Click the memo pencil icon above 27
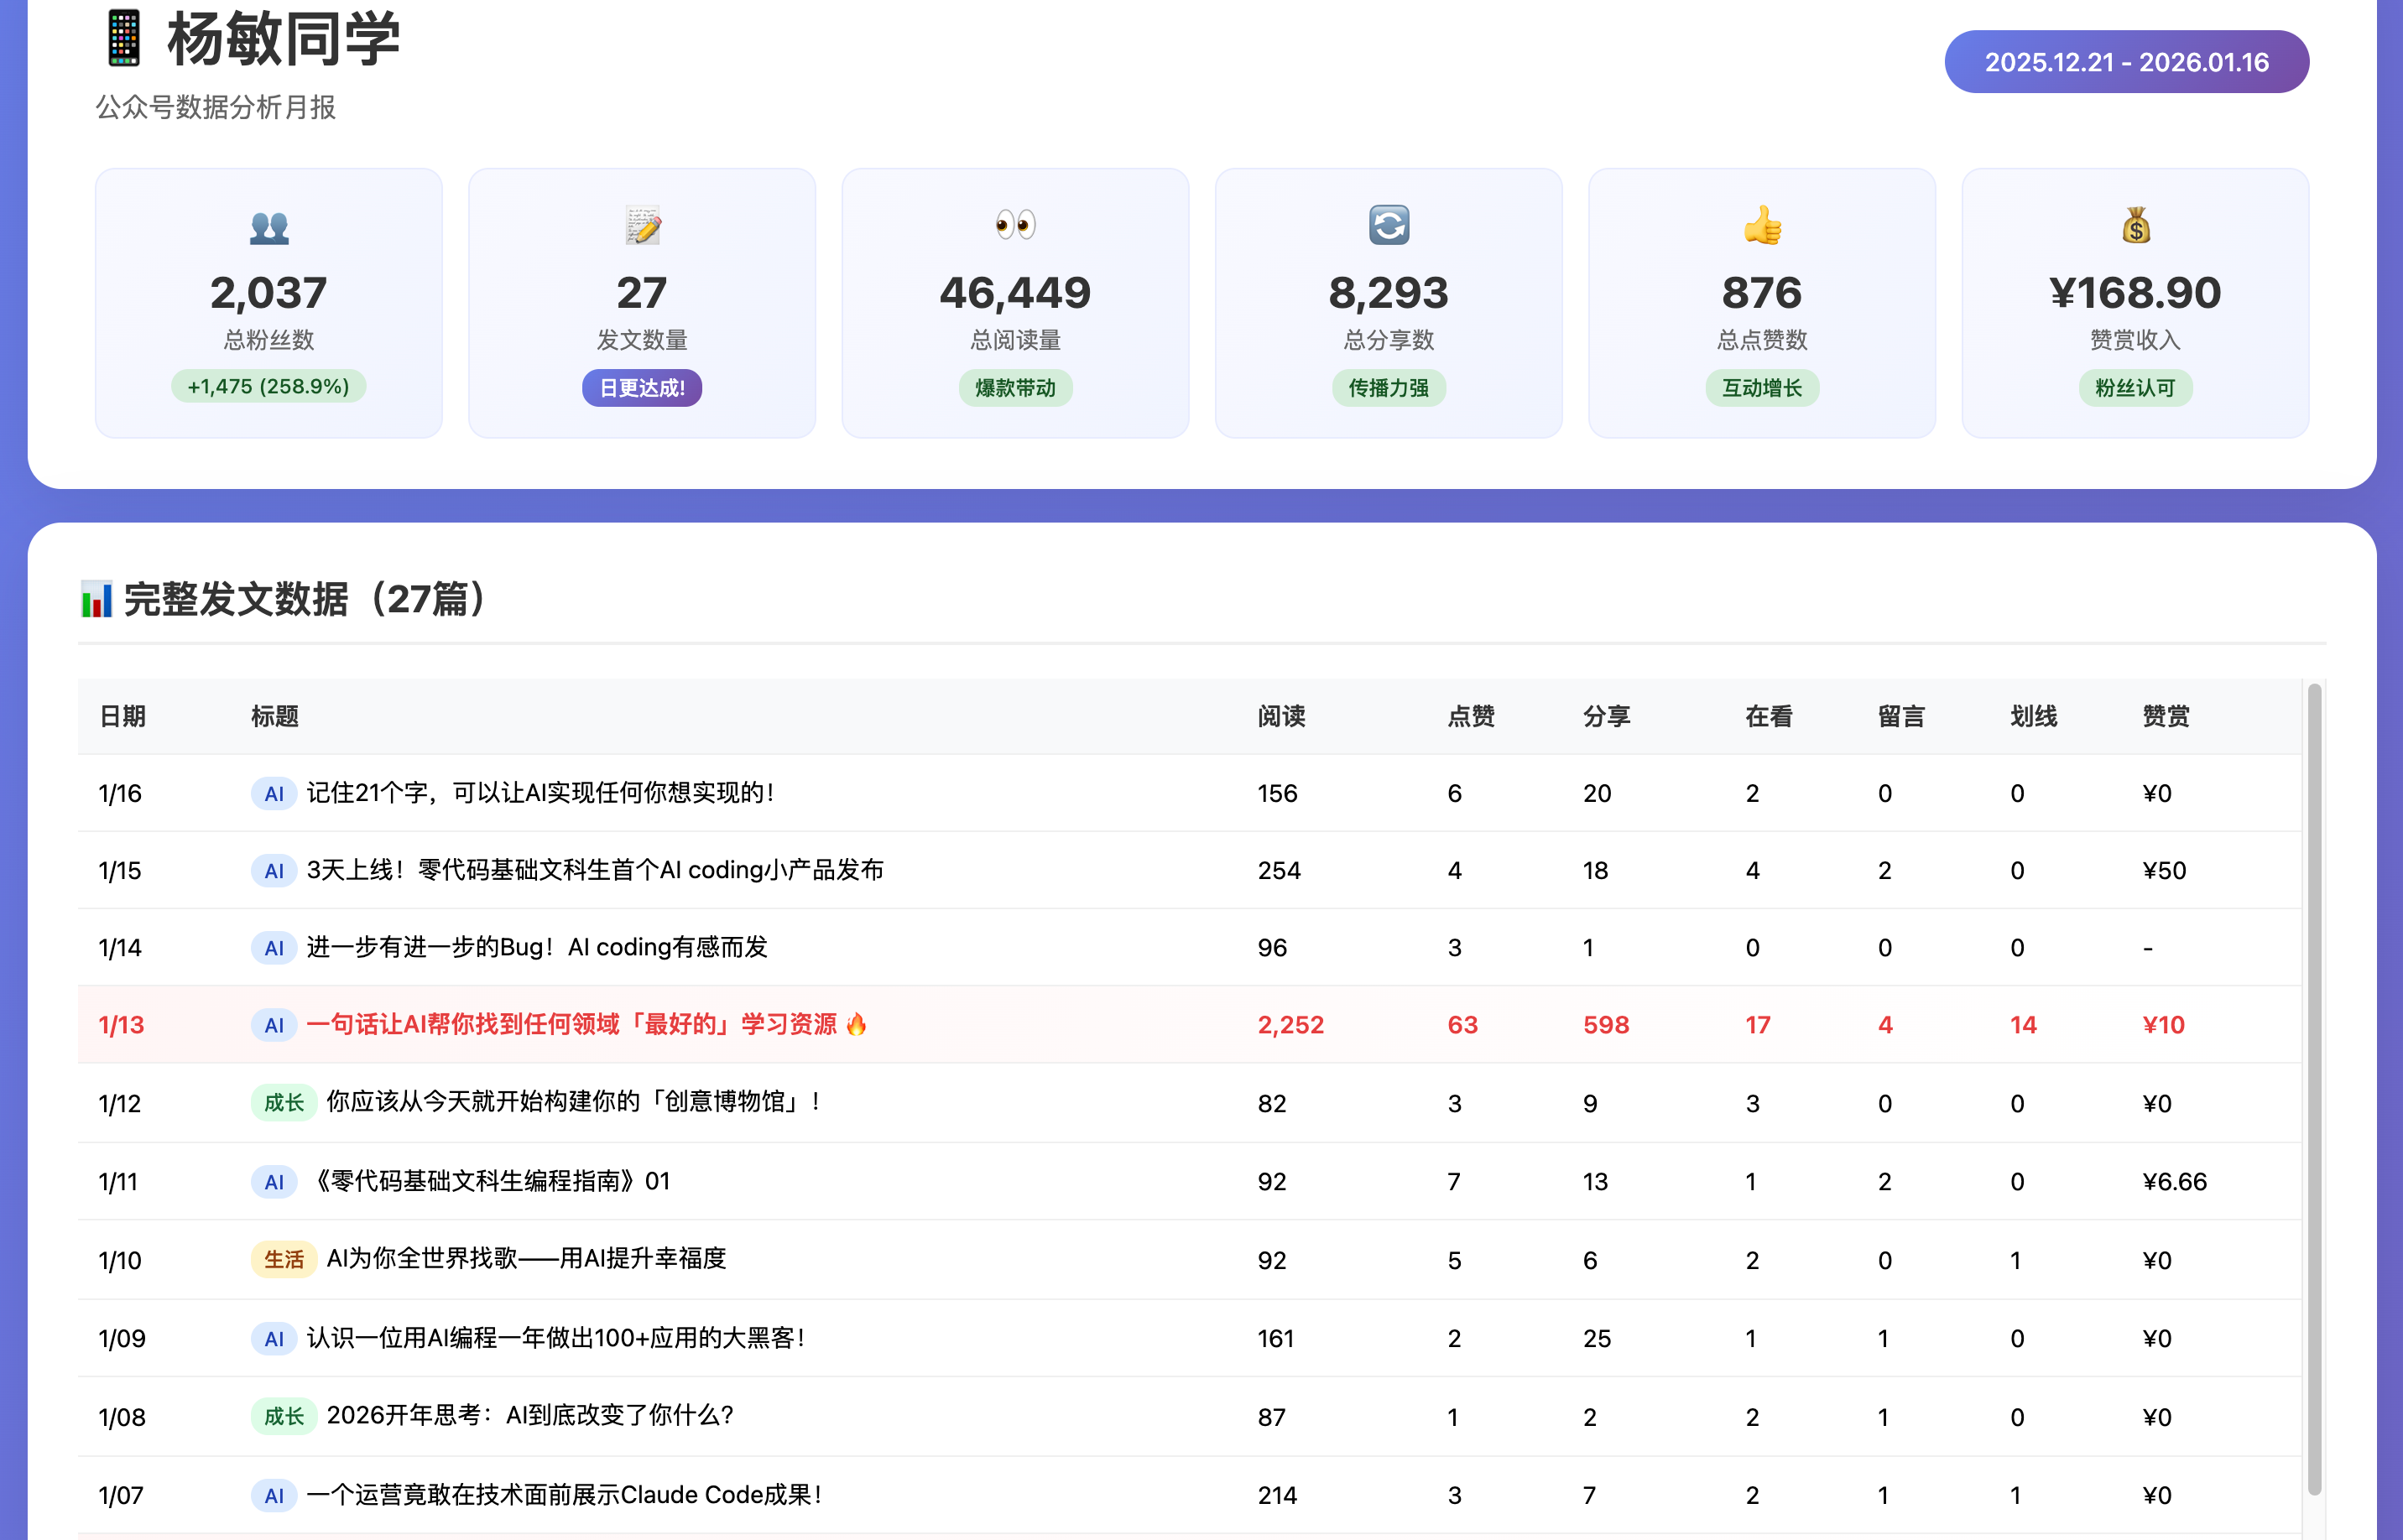The width and height of the screenshot is (2403, 1540). (643, 226)
